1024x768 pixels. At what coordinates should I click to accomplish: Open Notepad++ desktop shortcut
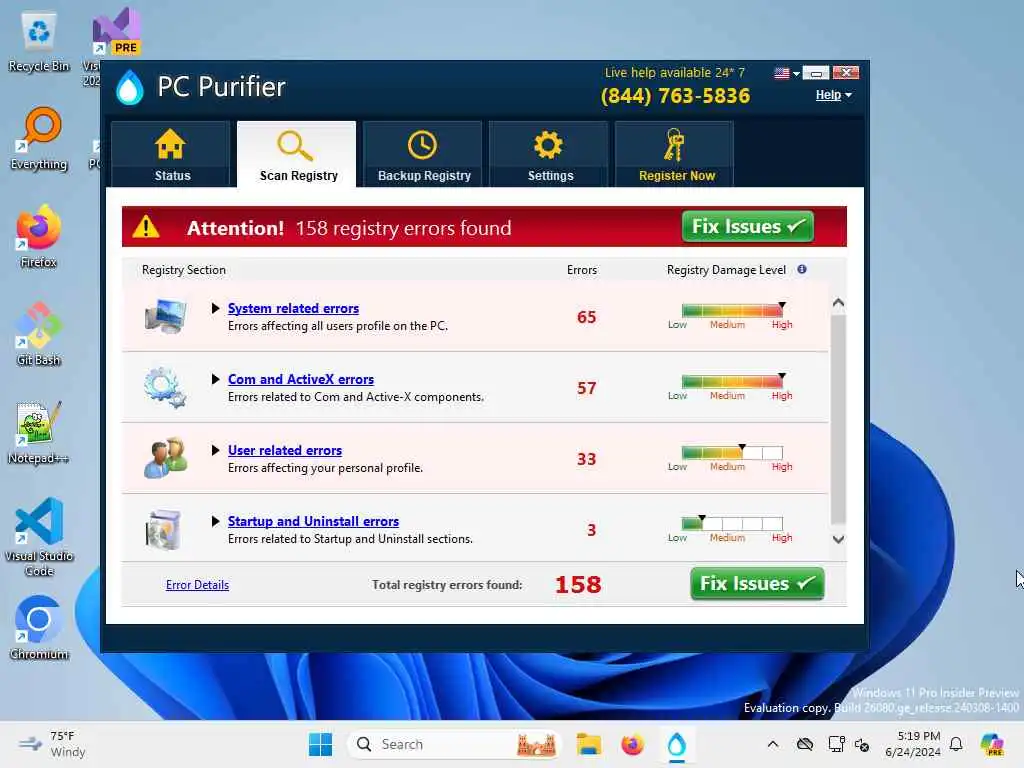point(39,432)
